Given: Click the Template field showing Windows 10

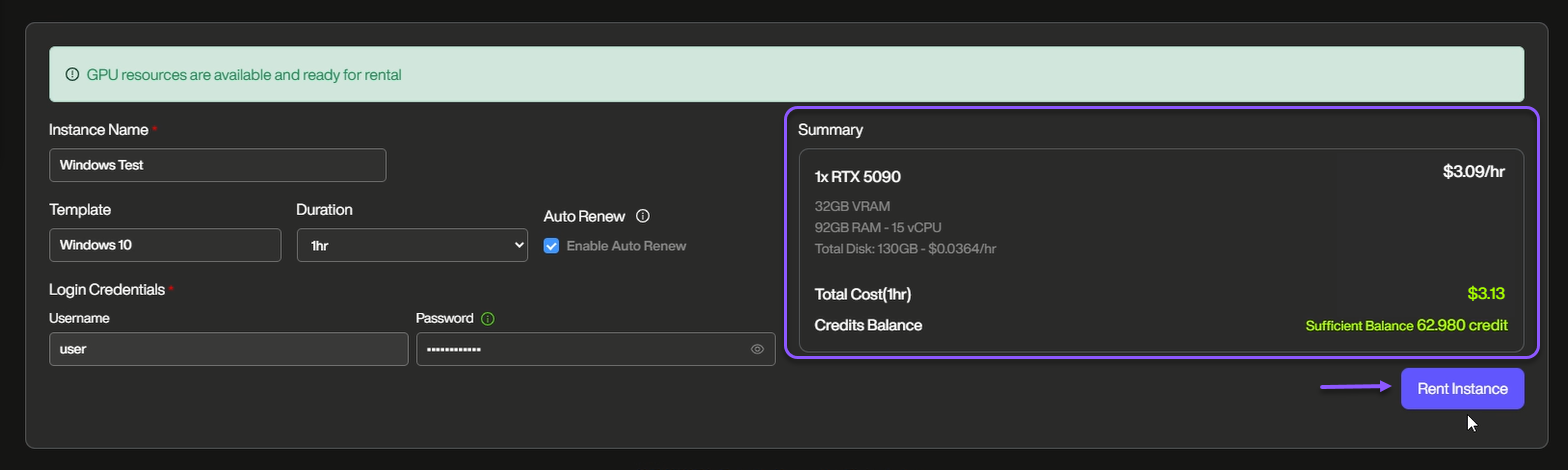Looking at the screenshot, I should [165, 245].
